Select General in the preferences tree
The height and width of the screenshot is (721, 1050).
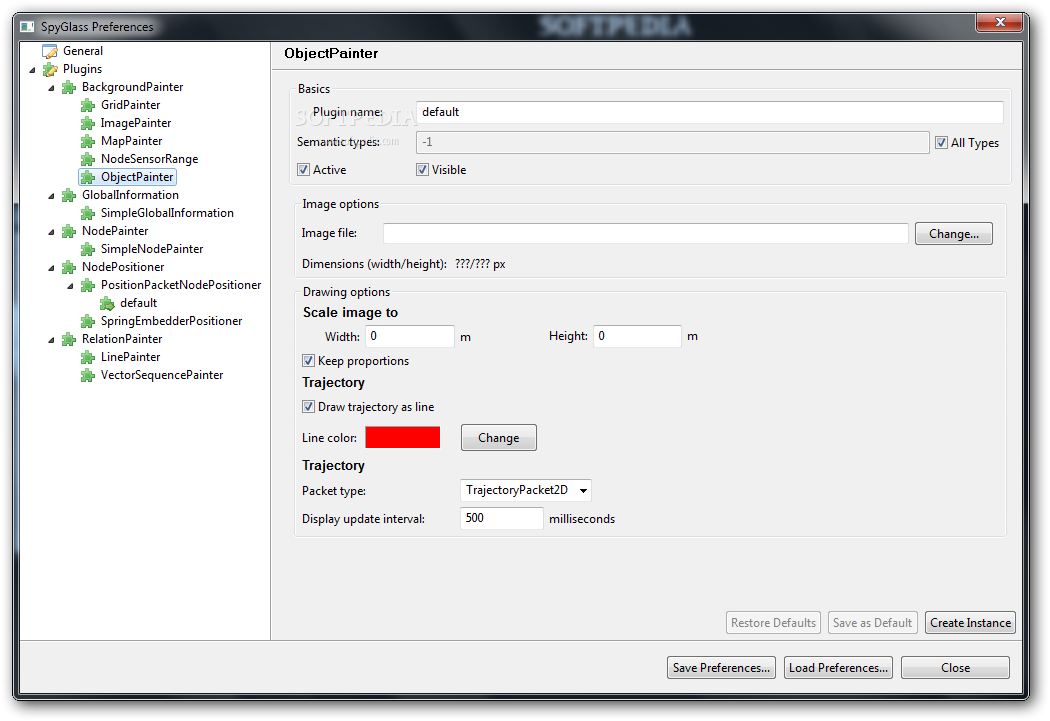click(83, 51)
